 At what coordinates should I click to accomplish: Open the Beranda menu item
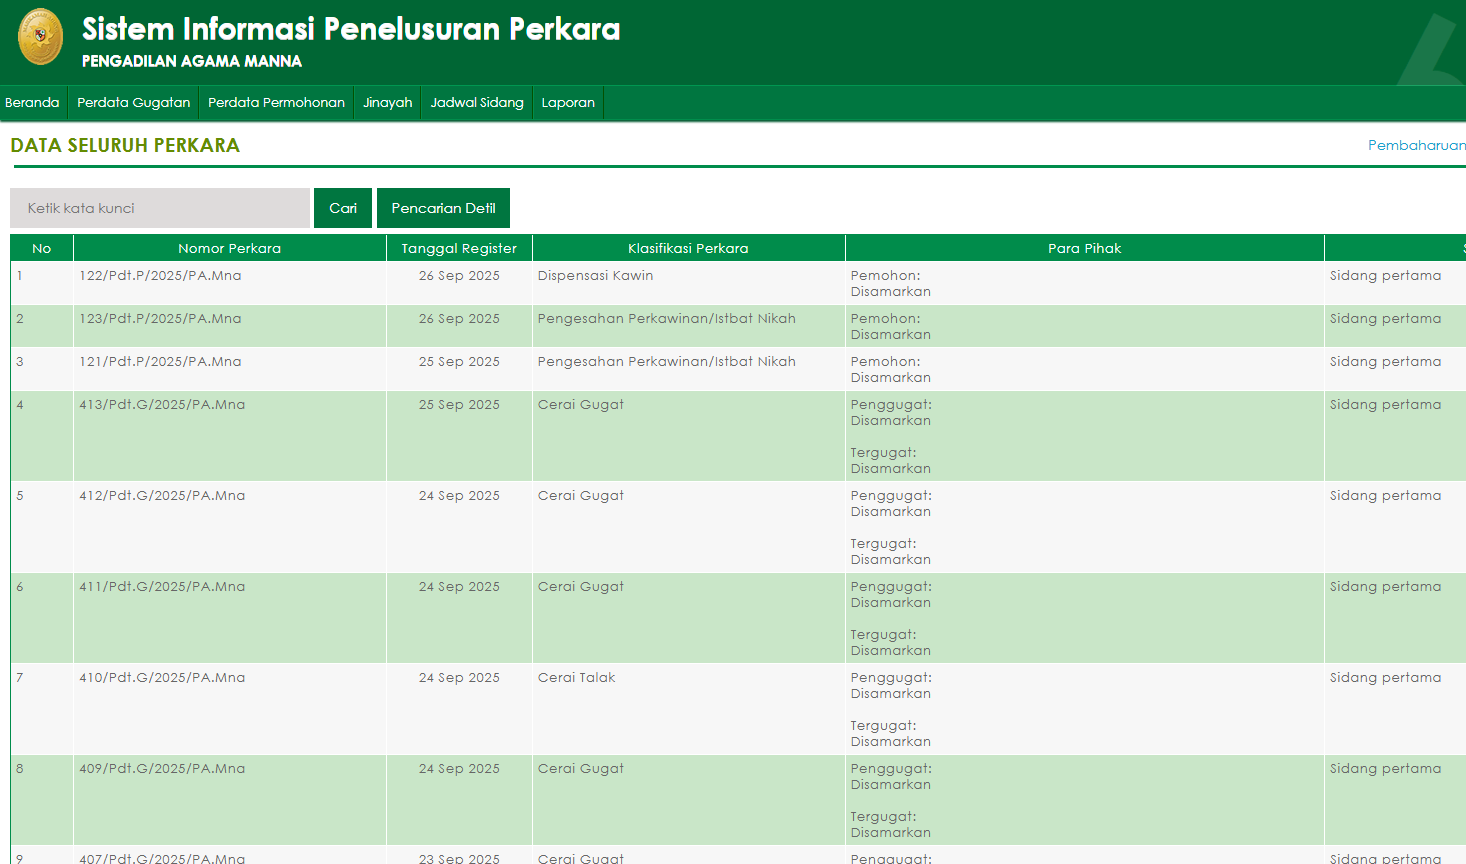[x=32, y=103]
